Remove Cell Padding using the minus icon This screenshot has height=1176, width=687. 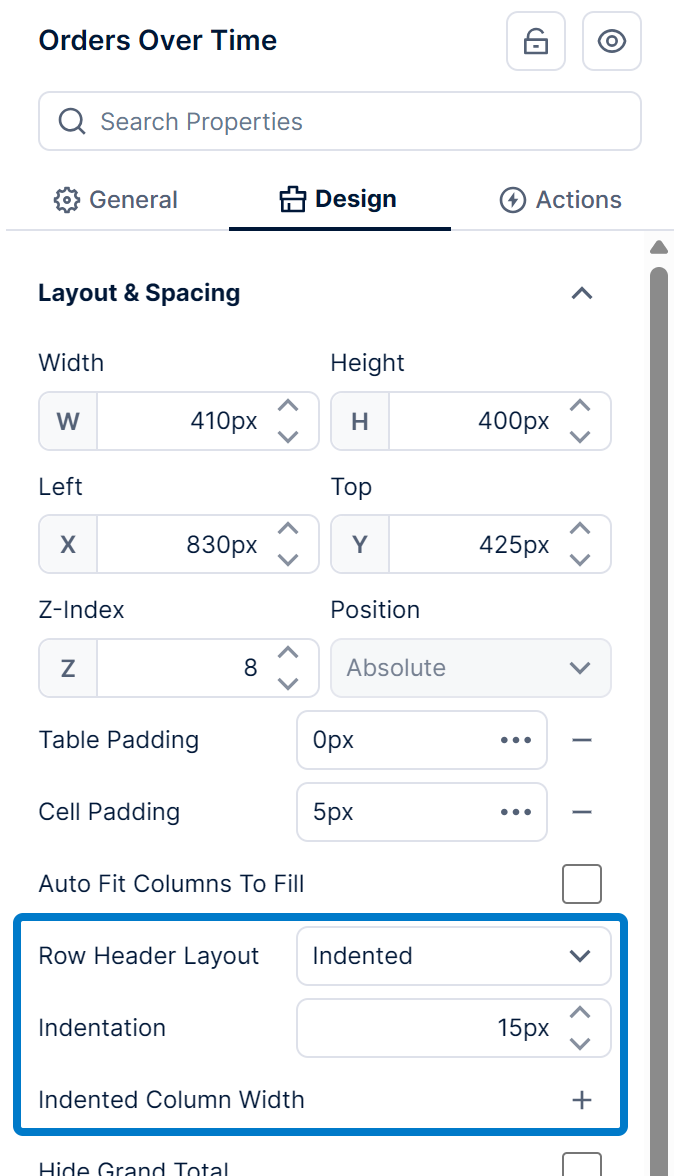point(581,812)
